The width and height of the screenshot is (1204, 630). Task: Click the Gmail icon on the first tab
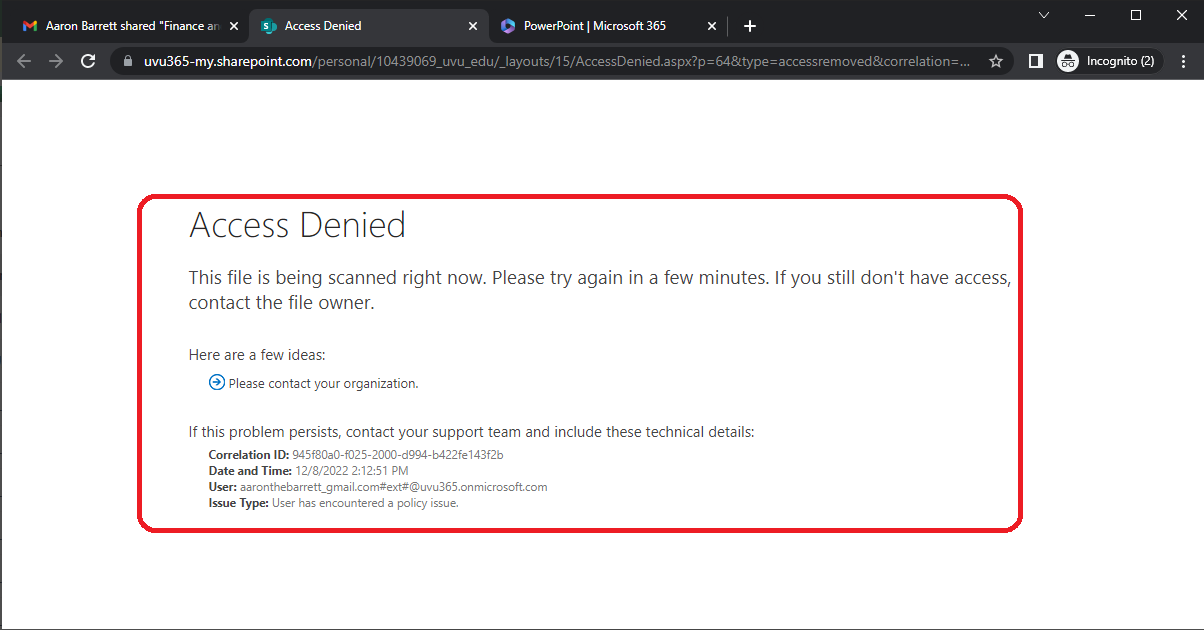pos(28,25)
